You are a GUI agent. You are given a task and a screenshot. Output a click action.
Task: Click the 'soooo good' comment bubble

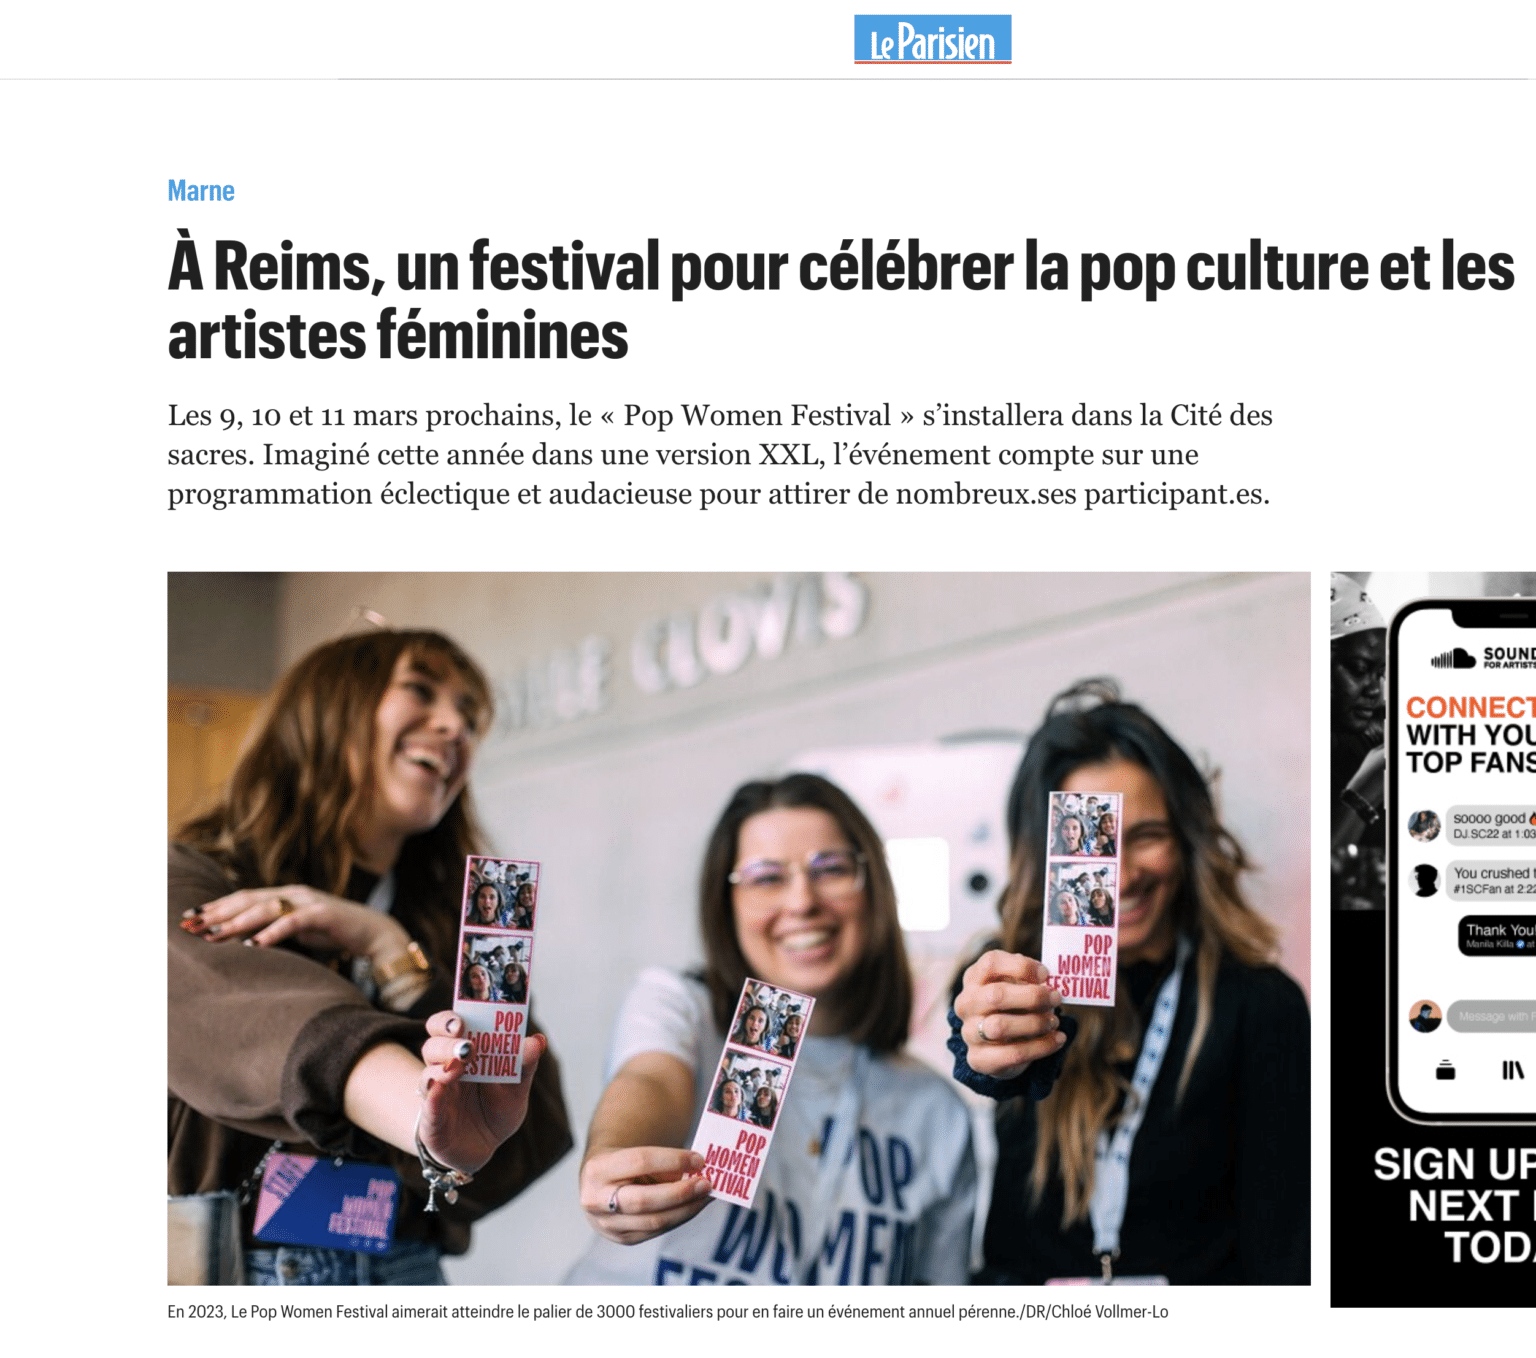1491,825
